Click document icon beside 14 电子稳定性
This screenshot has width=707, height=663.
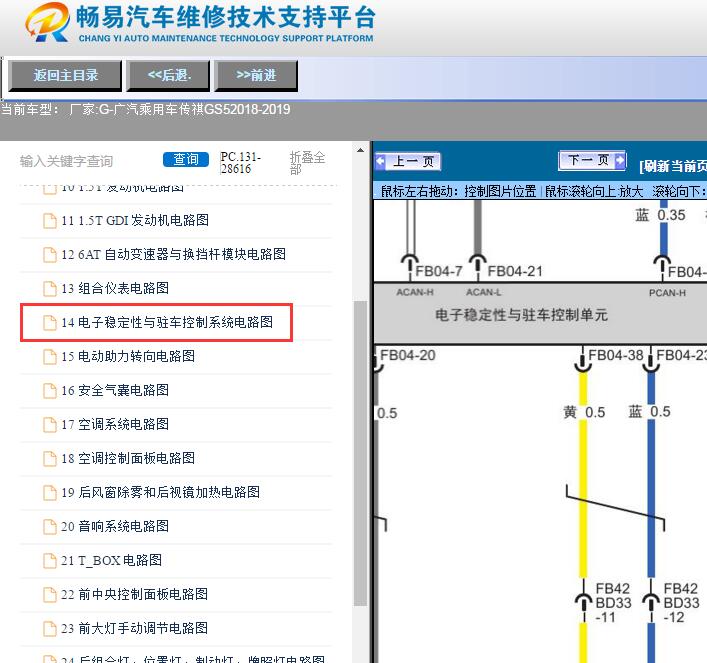coord(50,323)
